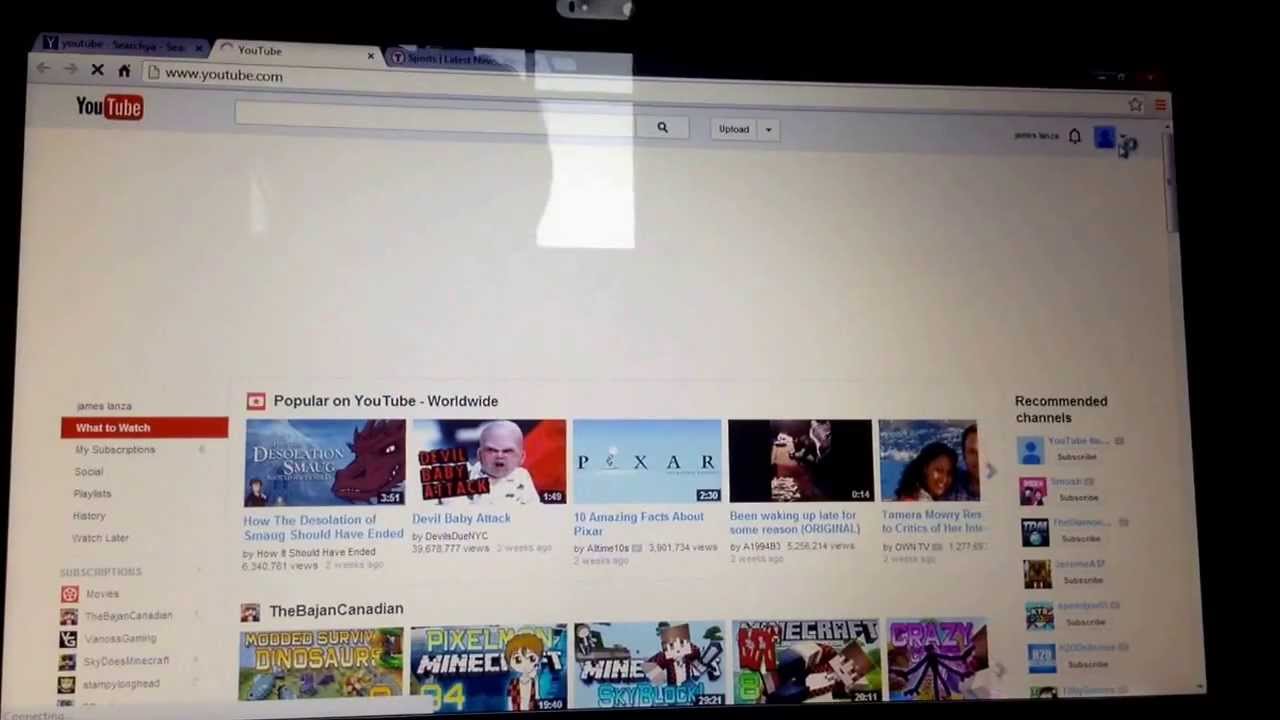Click stampylonghead icon in sidebar
Screen dimensions: 1280x720
(66, 685)
